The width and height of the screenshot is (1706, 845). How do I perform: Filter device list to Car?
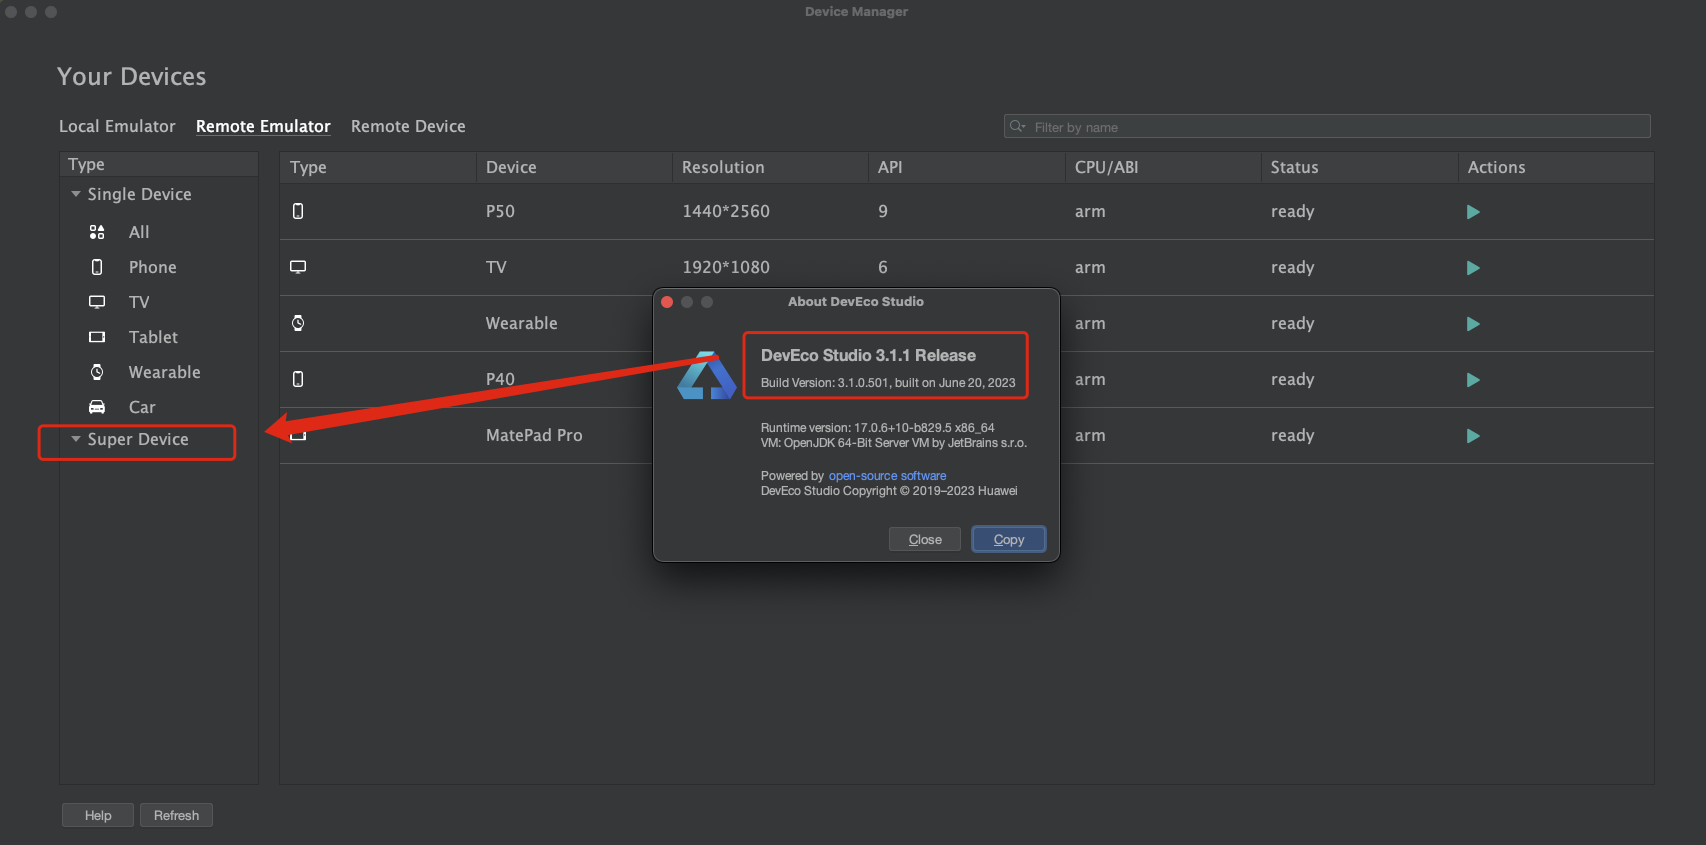click(142, 407)
